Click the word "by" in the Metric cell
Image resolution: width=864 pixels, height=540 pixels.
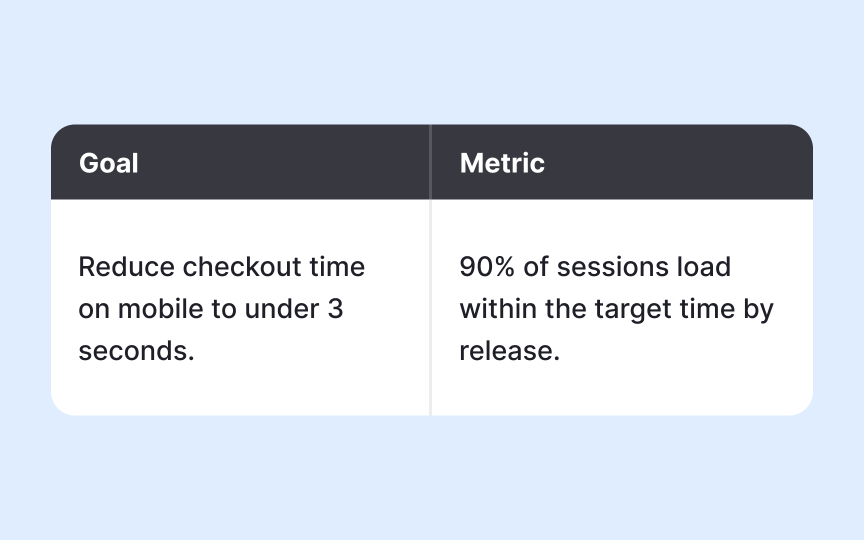pyautogui.click(x=758, y=310)
